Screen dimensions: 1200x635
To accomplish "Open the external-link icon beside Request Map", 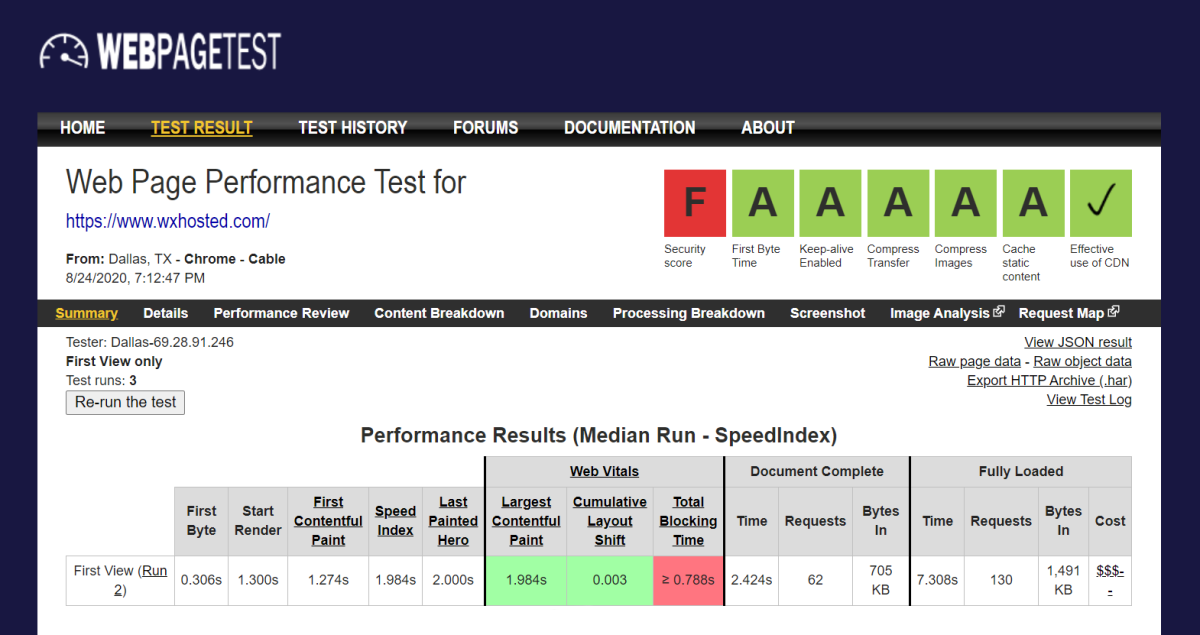I will 1114,312.
